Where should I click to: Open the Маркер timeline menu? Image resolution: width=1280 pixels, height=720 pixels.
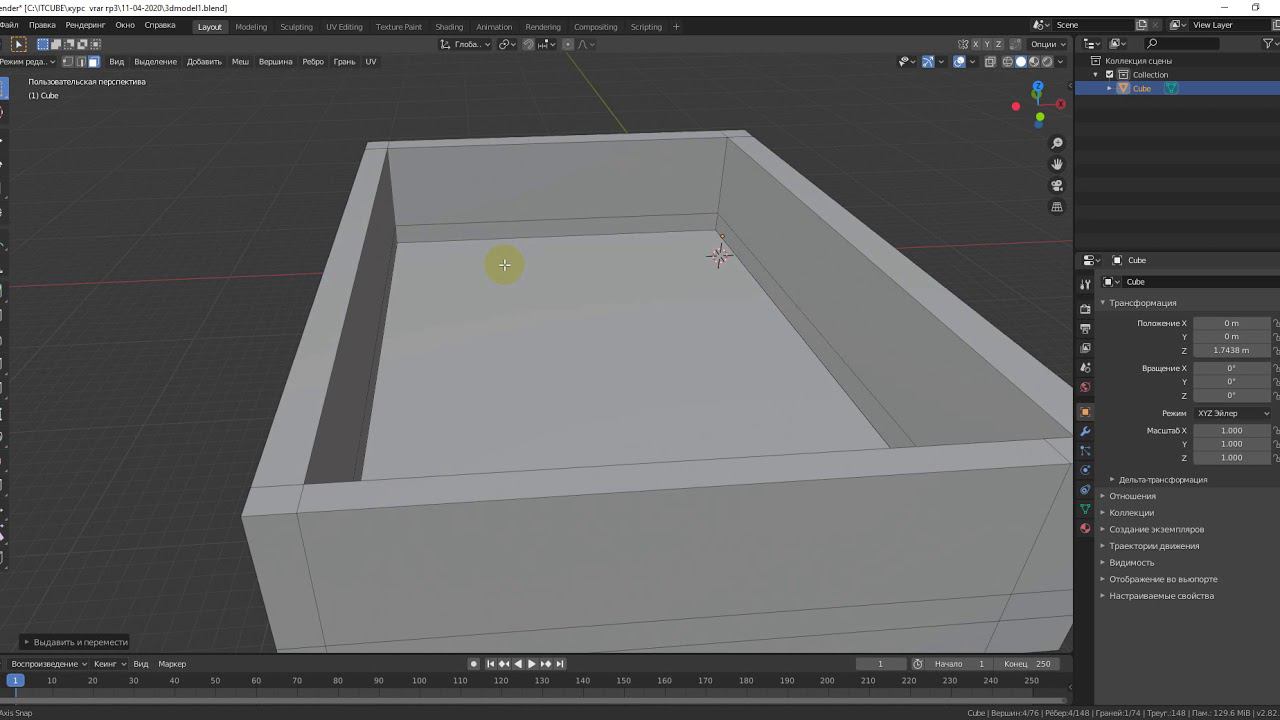click(x=172, y=664)
